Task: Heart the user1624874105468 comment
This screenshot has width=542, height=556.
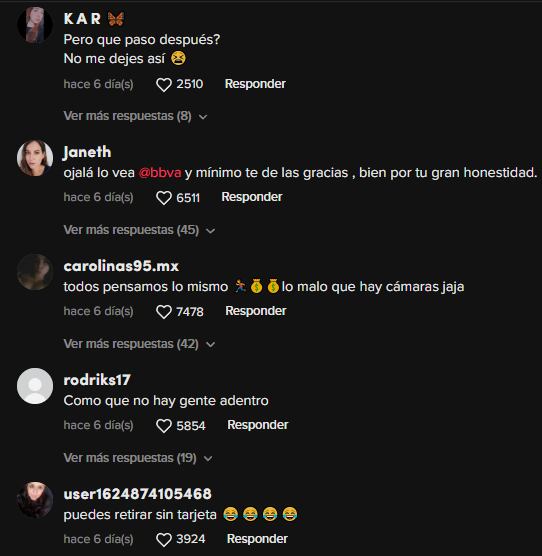Action: pyautogui.click(x=164, y=540)
